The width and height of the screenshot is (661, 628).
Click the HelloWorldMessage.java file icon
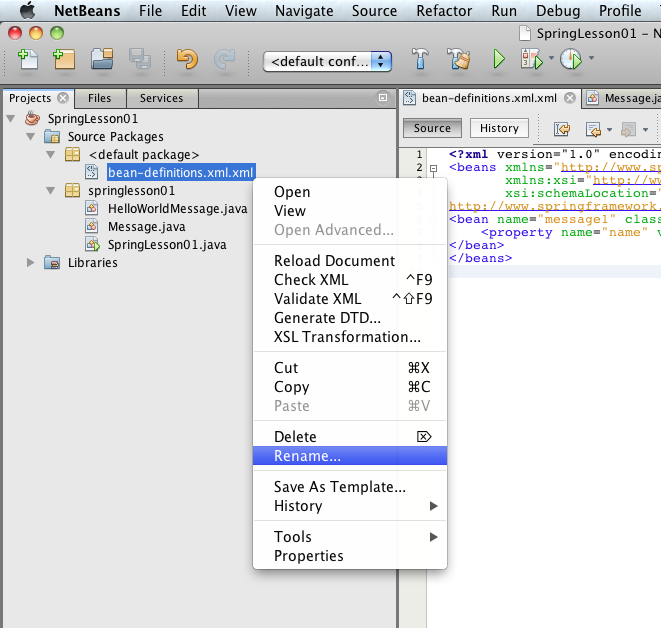click(x=92, y=208)
